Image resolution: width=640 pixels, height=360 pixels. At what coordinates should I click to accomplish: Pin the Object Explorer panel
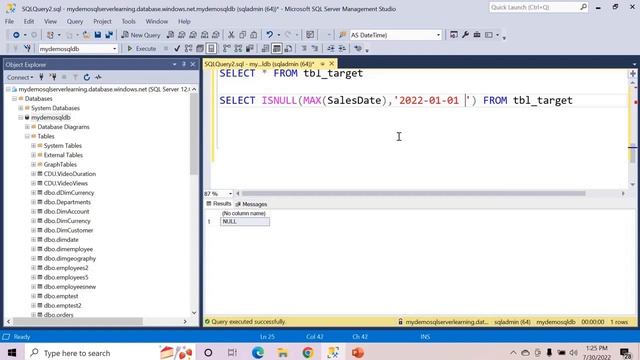pyautogui.click(x=184, y=64)
